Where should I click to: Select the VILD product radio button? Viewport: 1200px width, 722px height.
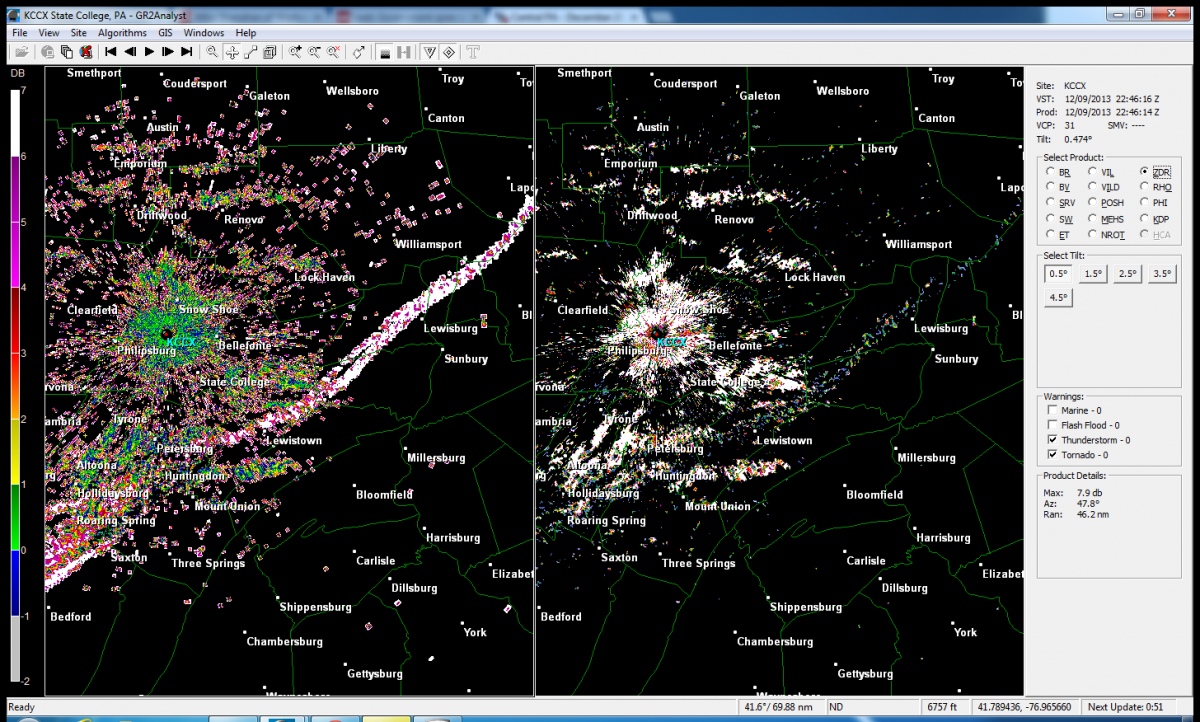(x=1092, y=187)
